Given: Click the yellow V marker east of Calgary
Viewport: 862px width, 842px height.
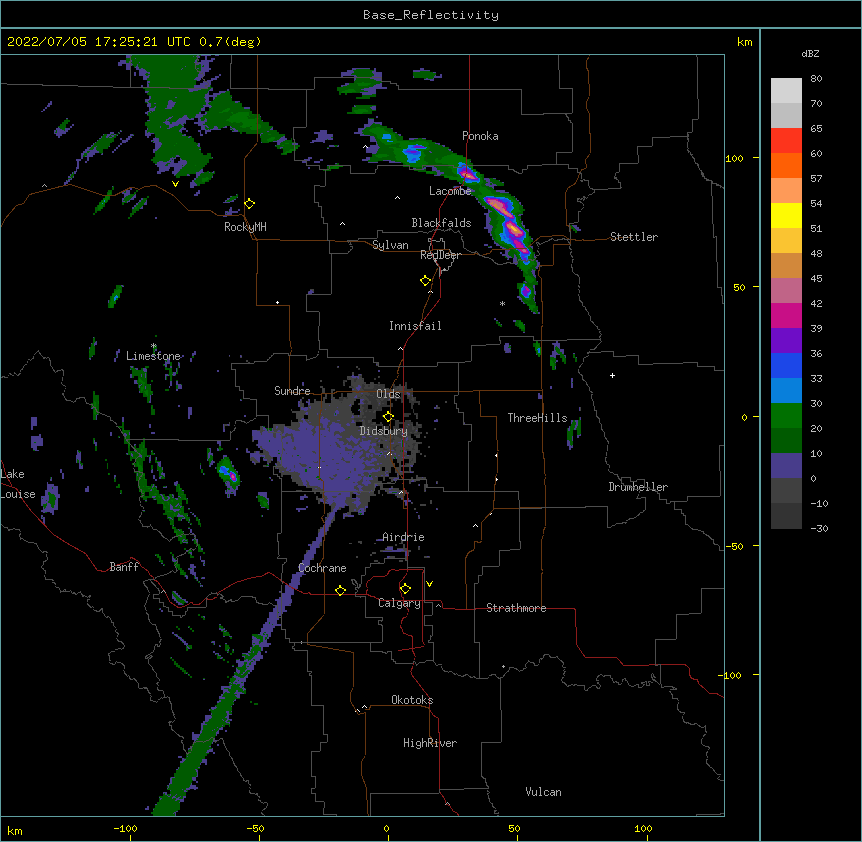Looking at the screenshot, I should pyautogui.click(x=429, y=584).
